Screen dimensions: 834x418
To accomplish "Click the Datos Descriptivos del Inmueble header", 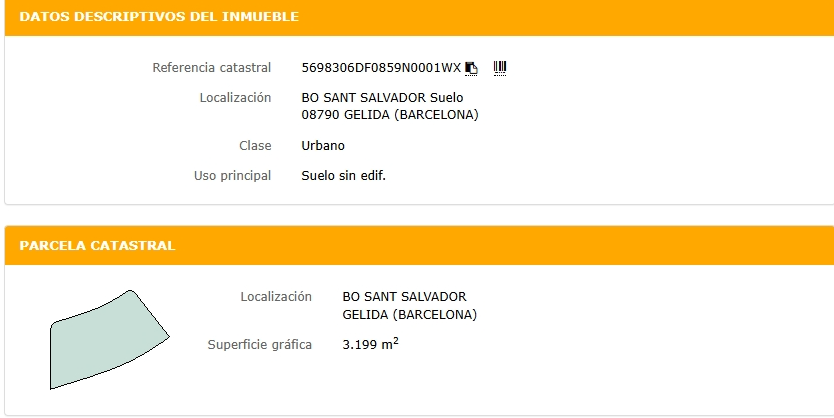I will click(159, 17).
